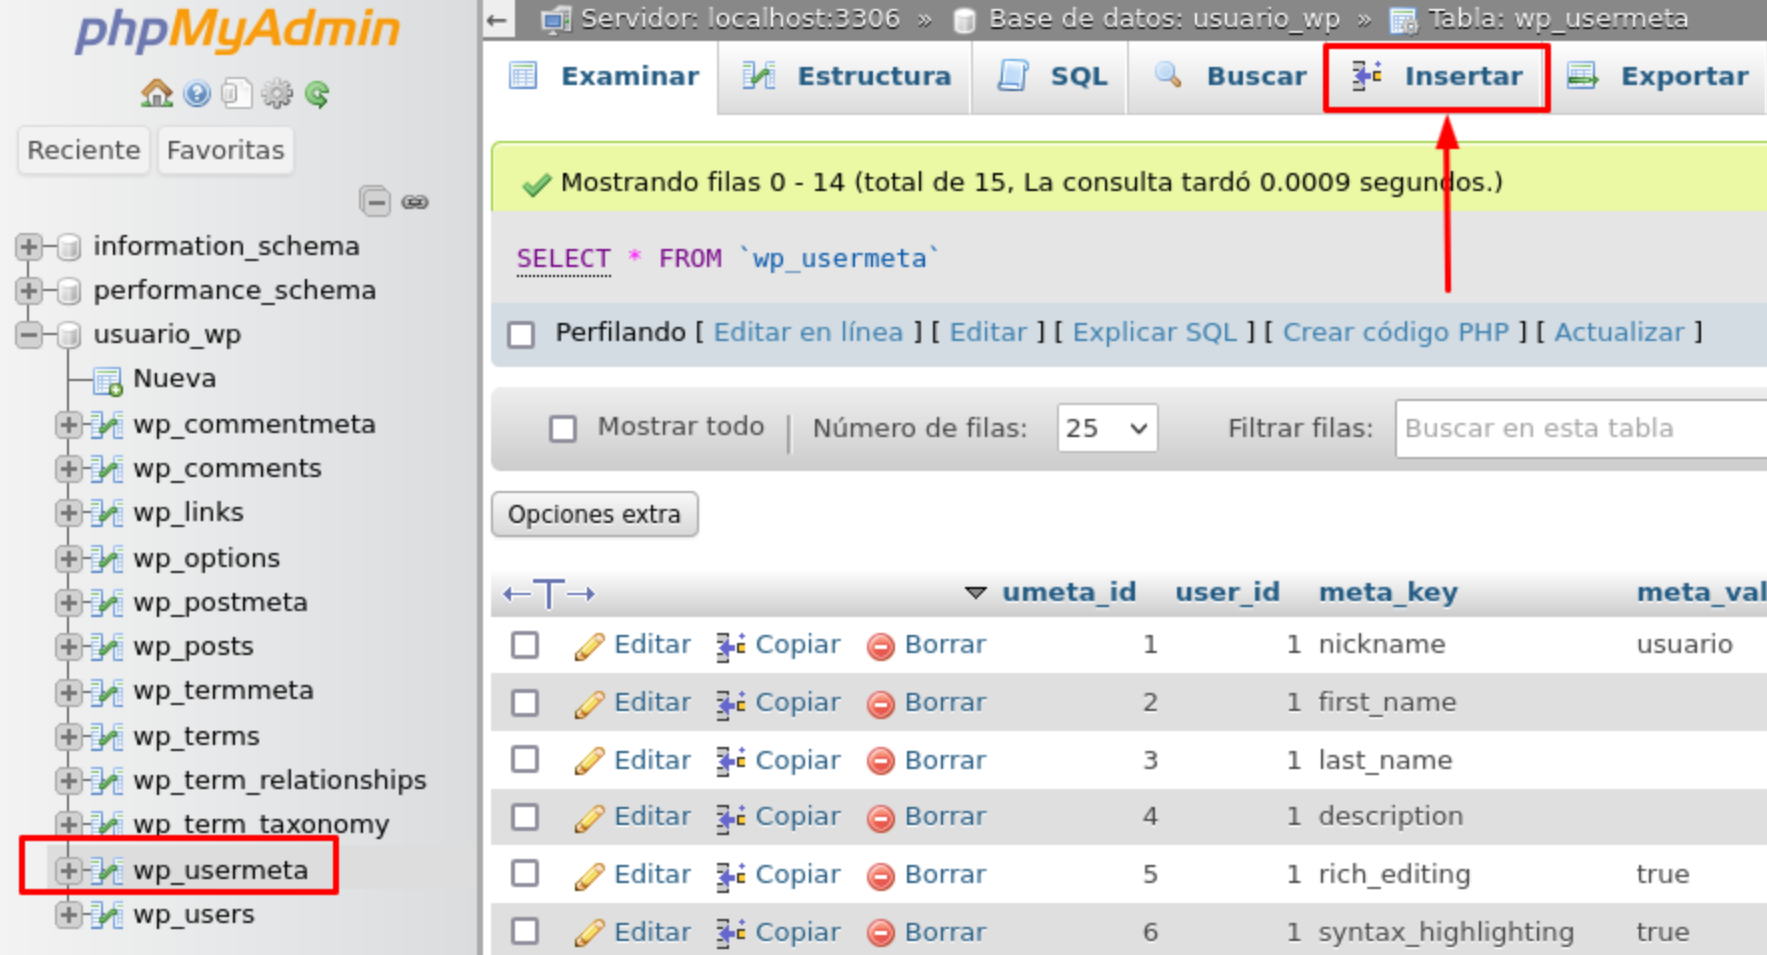Select the row checkbox for first_name
1767x955 pixels.
tap(525, 703)
